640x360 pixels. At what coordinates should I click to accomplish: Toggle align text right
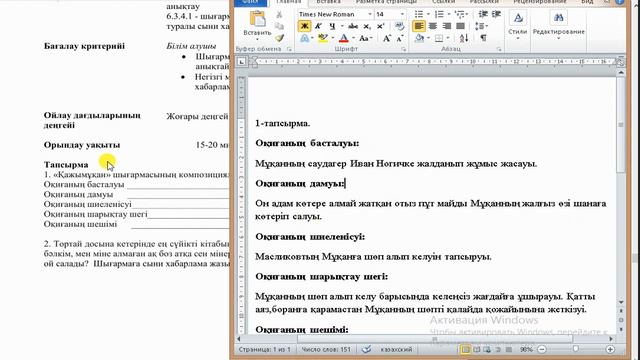pos(447,26)
